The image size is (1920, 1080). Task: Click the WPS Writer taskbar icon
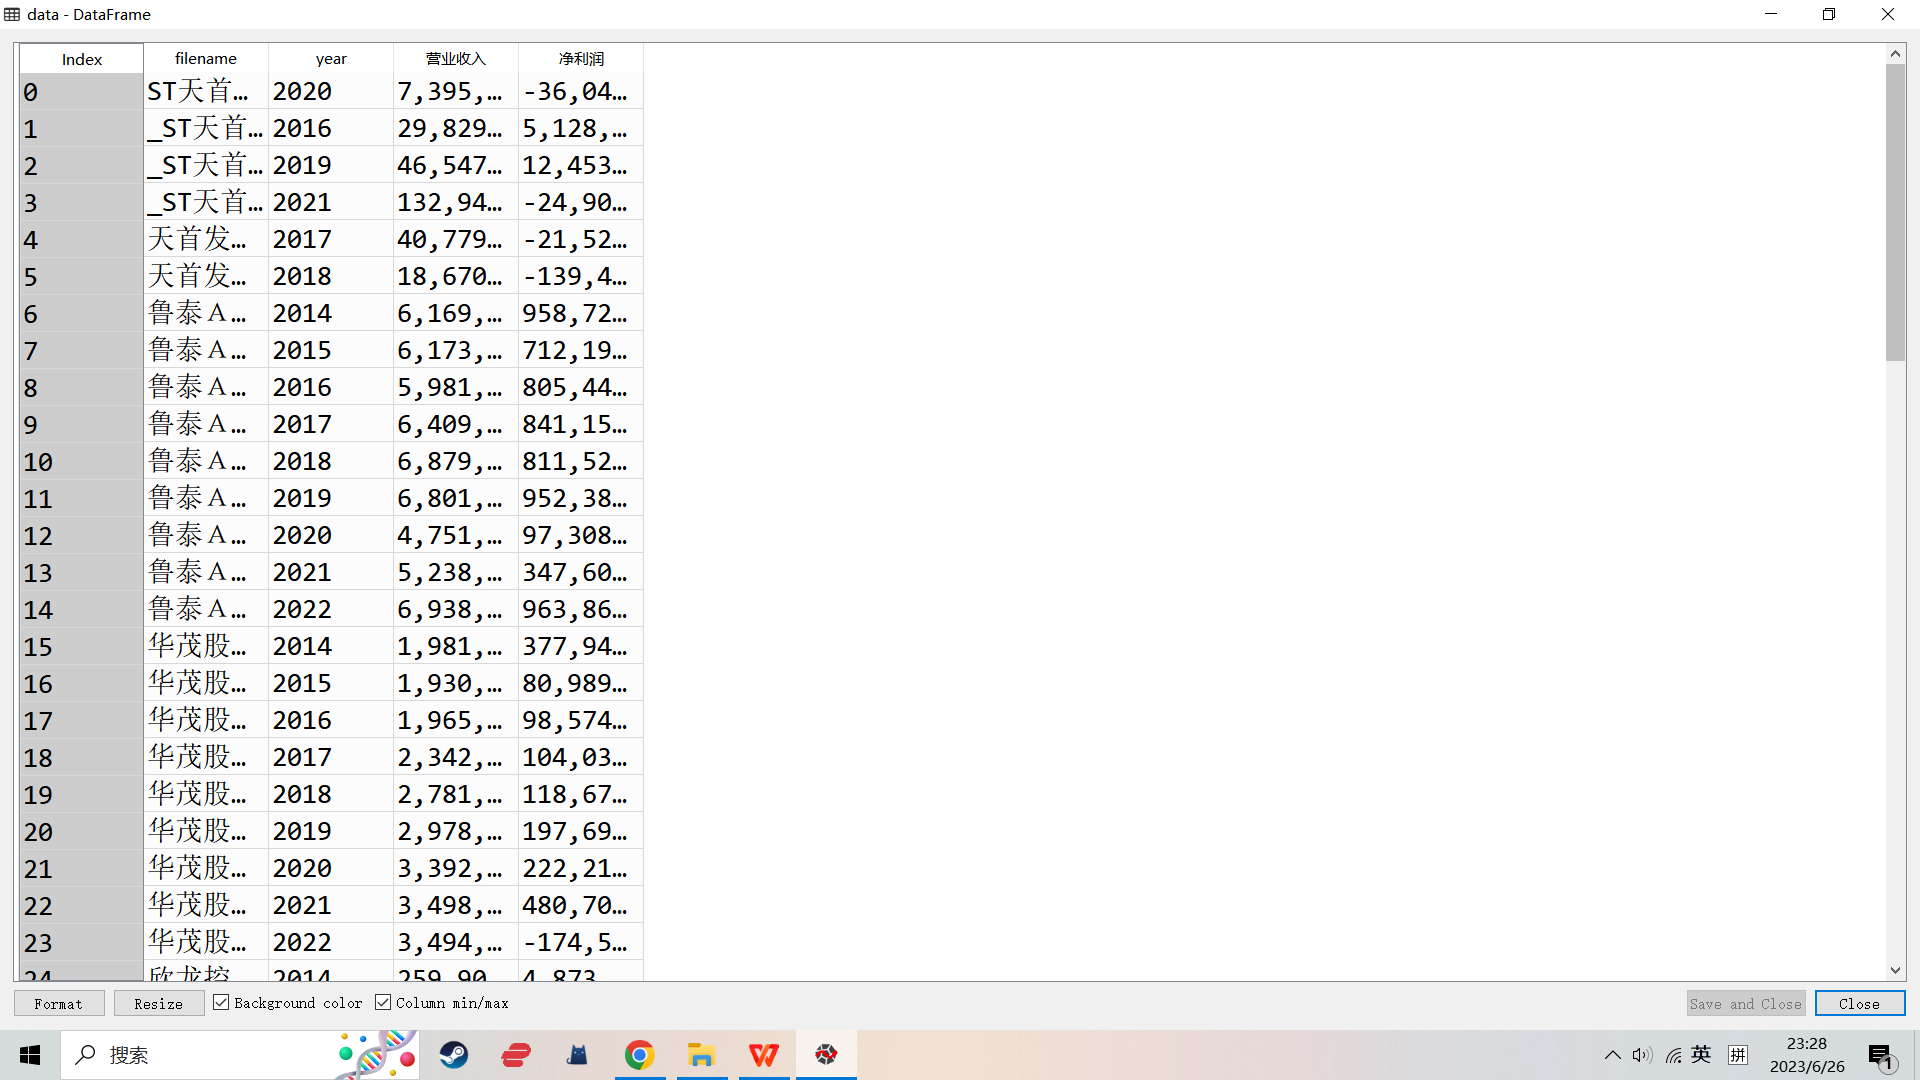(765, 1055)
